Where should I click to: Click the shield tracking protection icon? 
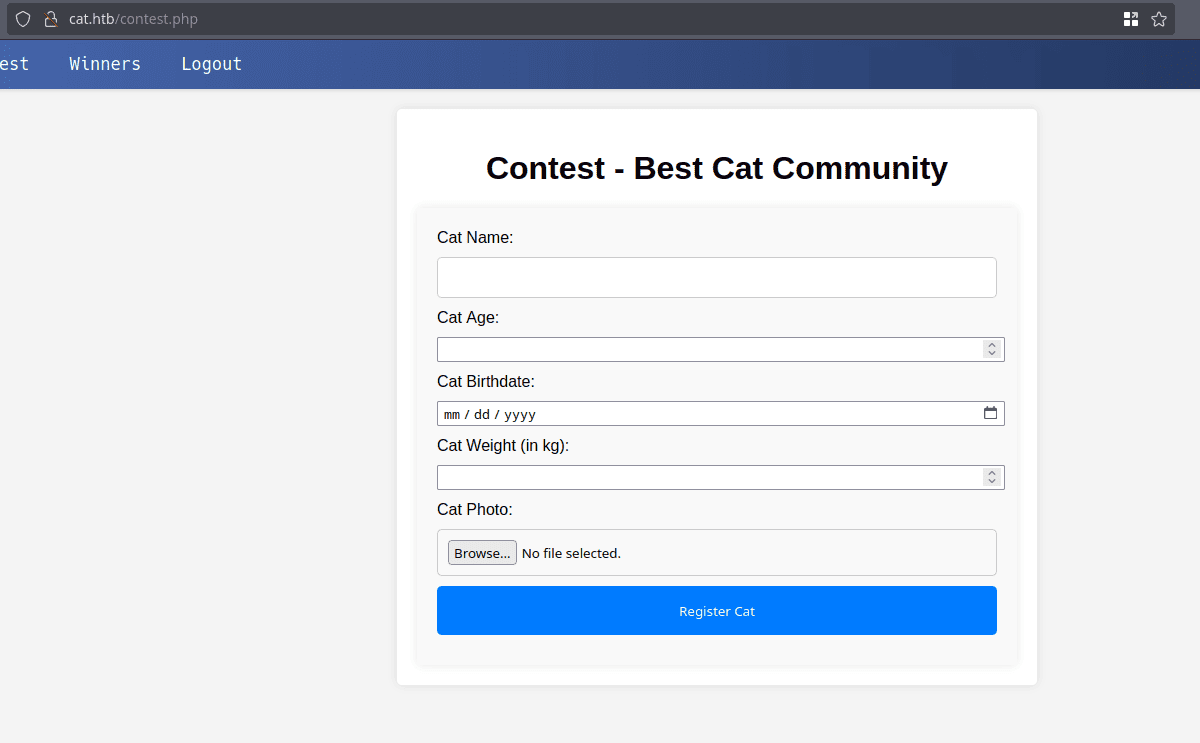(x=22, y=19)
